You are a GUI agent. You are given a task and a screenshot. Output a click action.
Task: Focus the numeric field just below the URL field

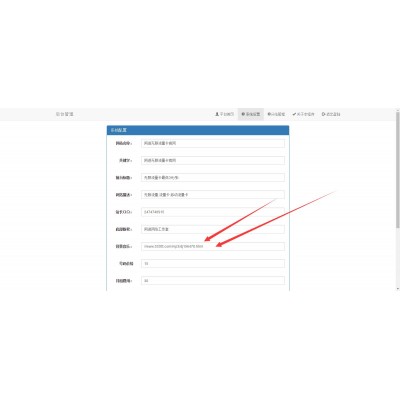point(213,264)
